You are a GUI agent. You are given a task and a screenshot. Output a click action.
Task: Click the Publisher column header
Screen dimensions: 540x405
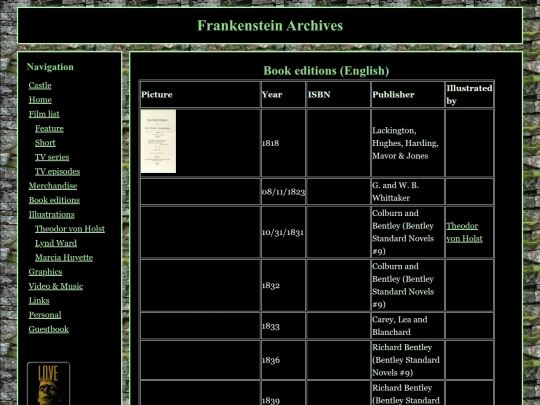[x=408, y=95]
